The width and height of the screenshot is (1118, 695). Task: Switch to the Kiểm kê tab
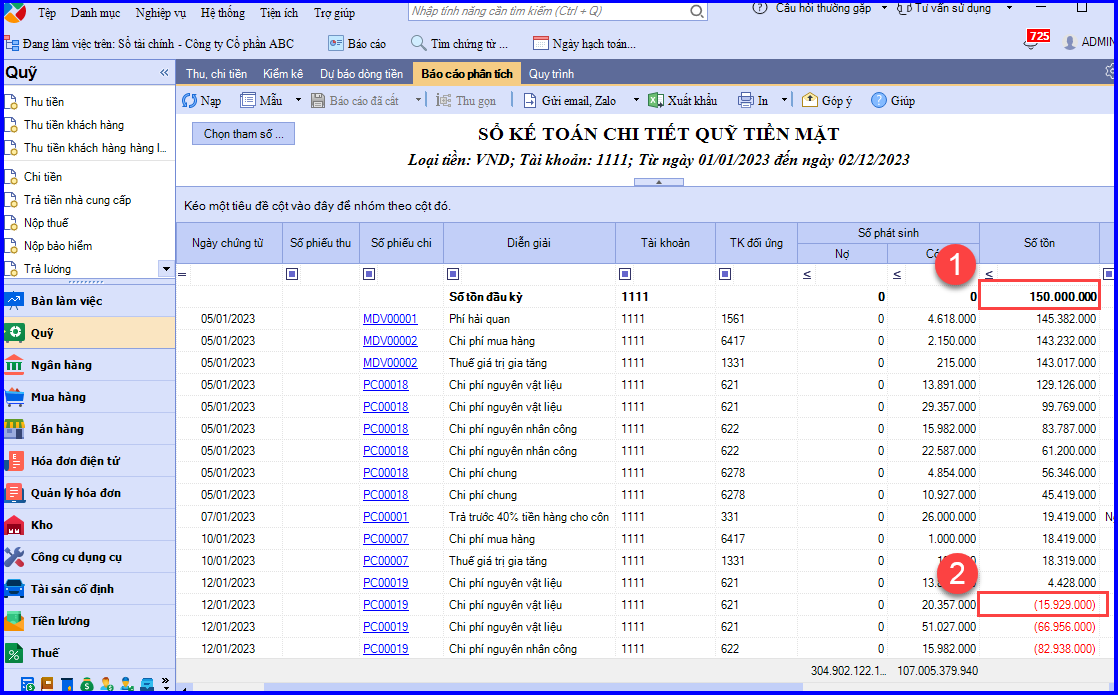pos(283,73)
